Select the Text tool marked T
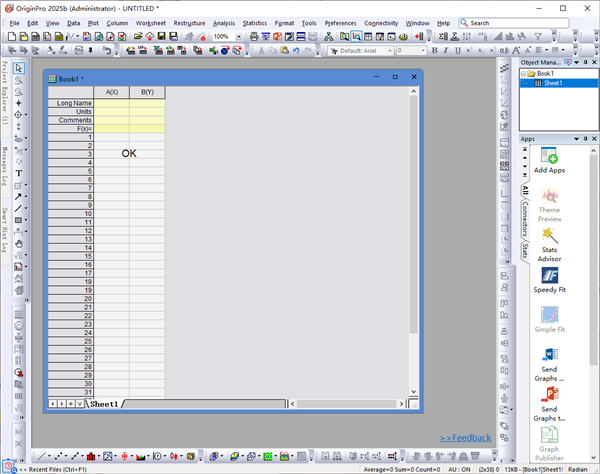 pos(18,173)
